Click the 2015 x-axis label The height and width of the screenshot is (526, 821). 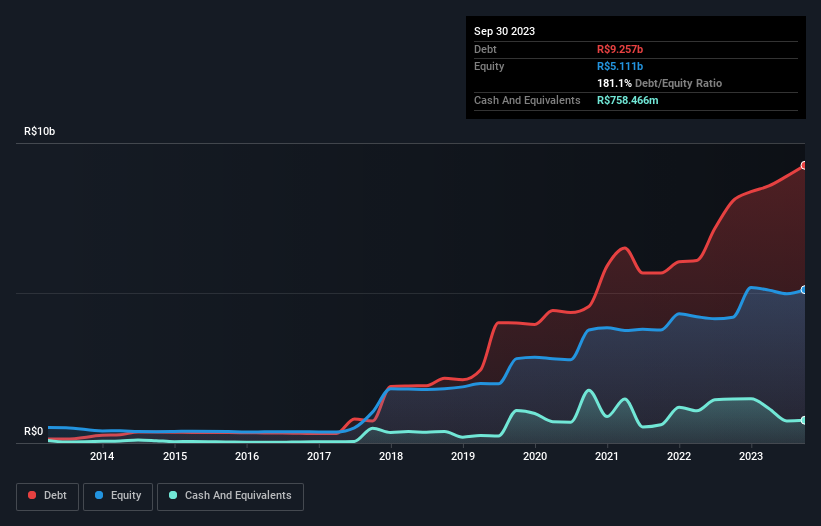[x=175, y=456]
